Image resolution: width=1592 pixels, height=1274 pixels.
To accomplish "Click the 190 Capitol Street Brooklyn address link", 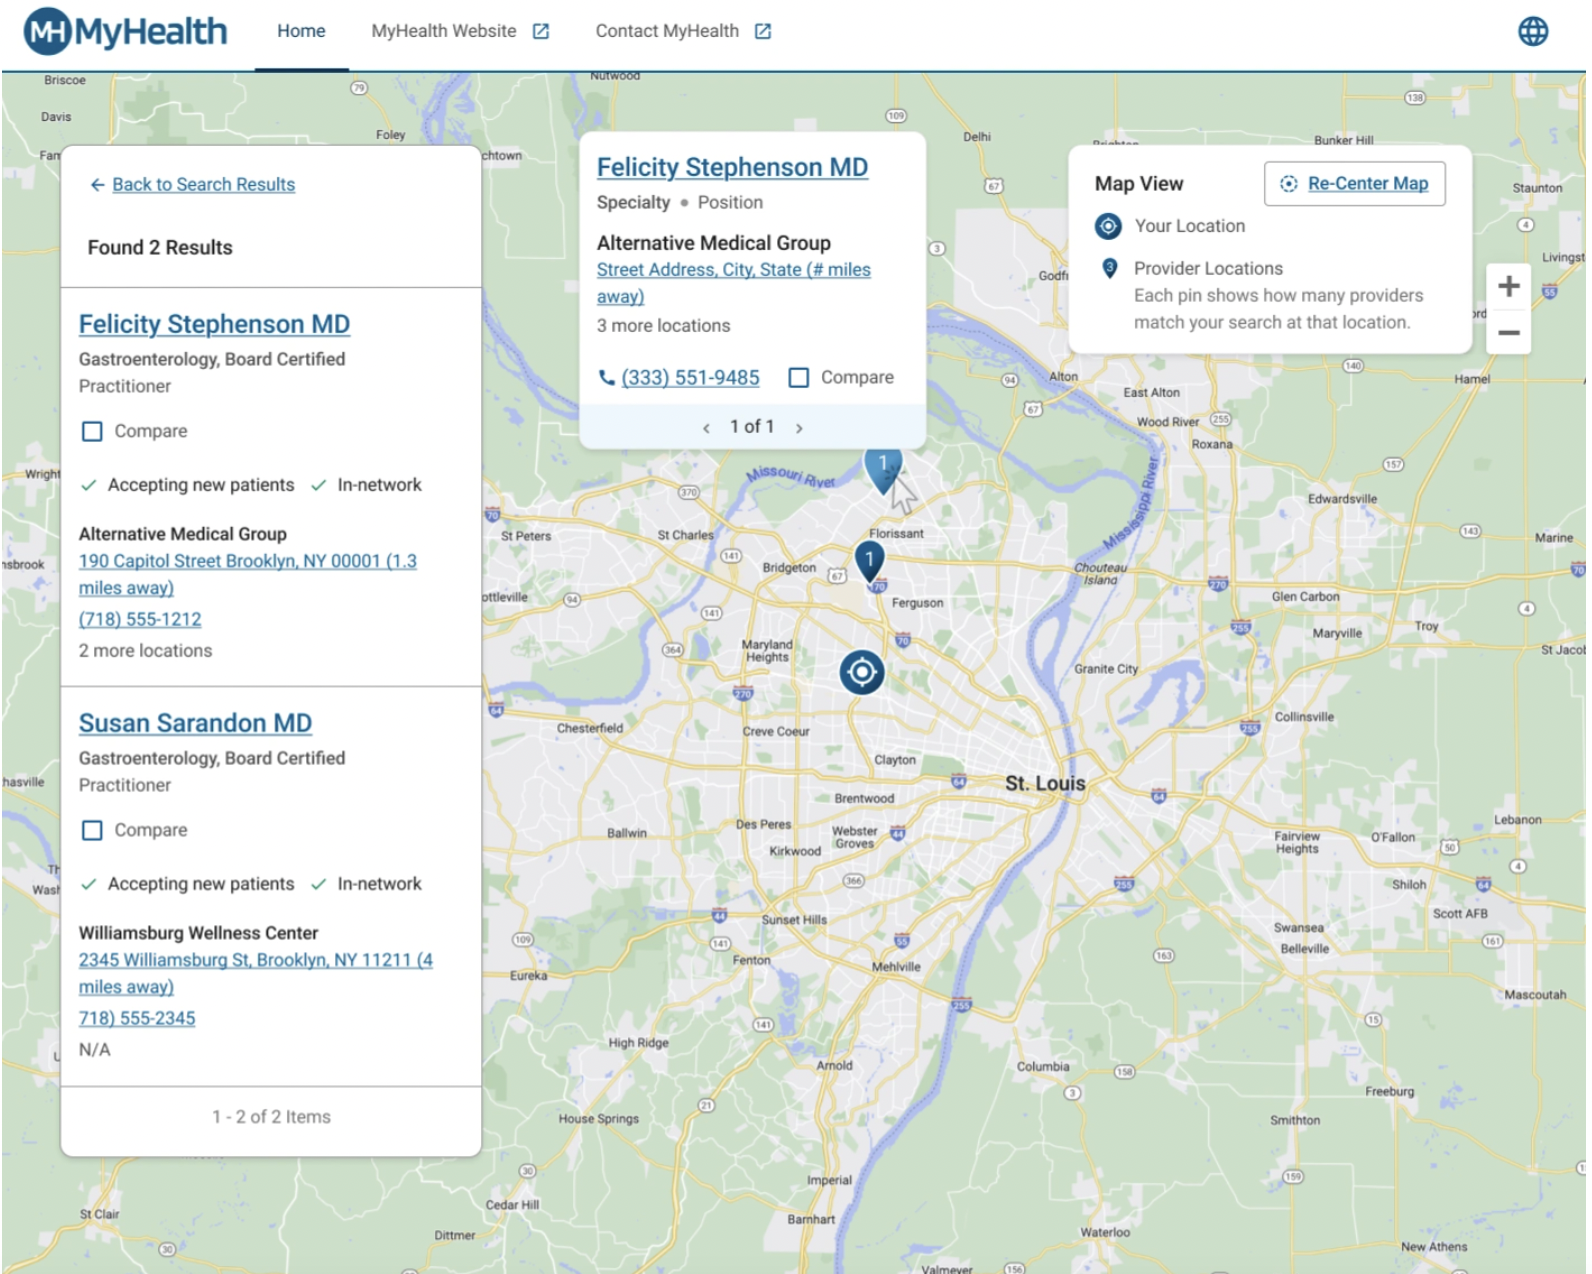I will point(248,574).
